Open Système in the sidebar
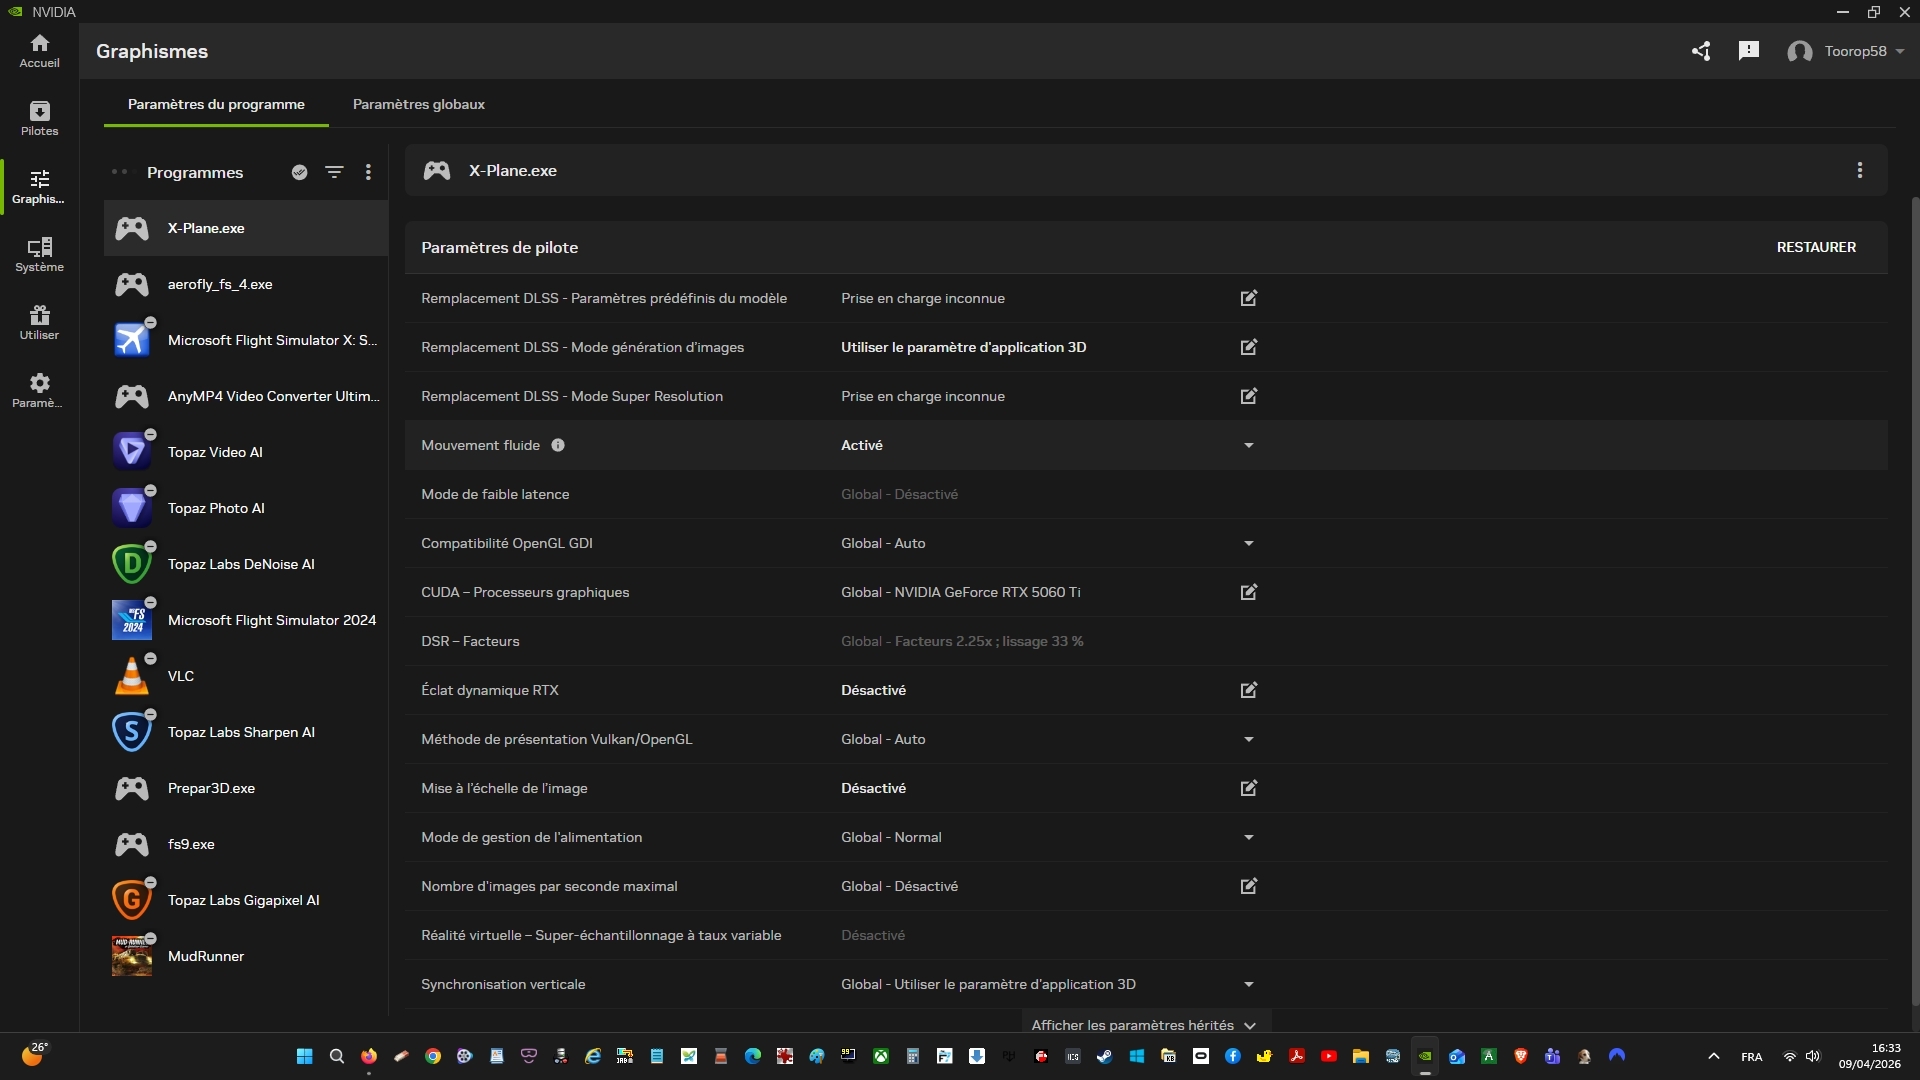This screenshot has height=1080, width=1920. pyautogui.click(x=39, y=254)
